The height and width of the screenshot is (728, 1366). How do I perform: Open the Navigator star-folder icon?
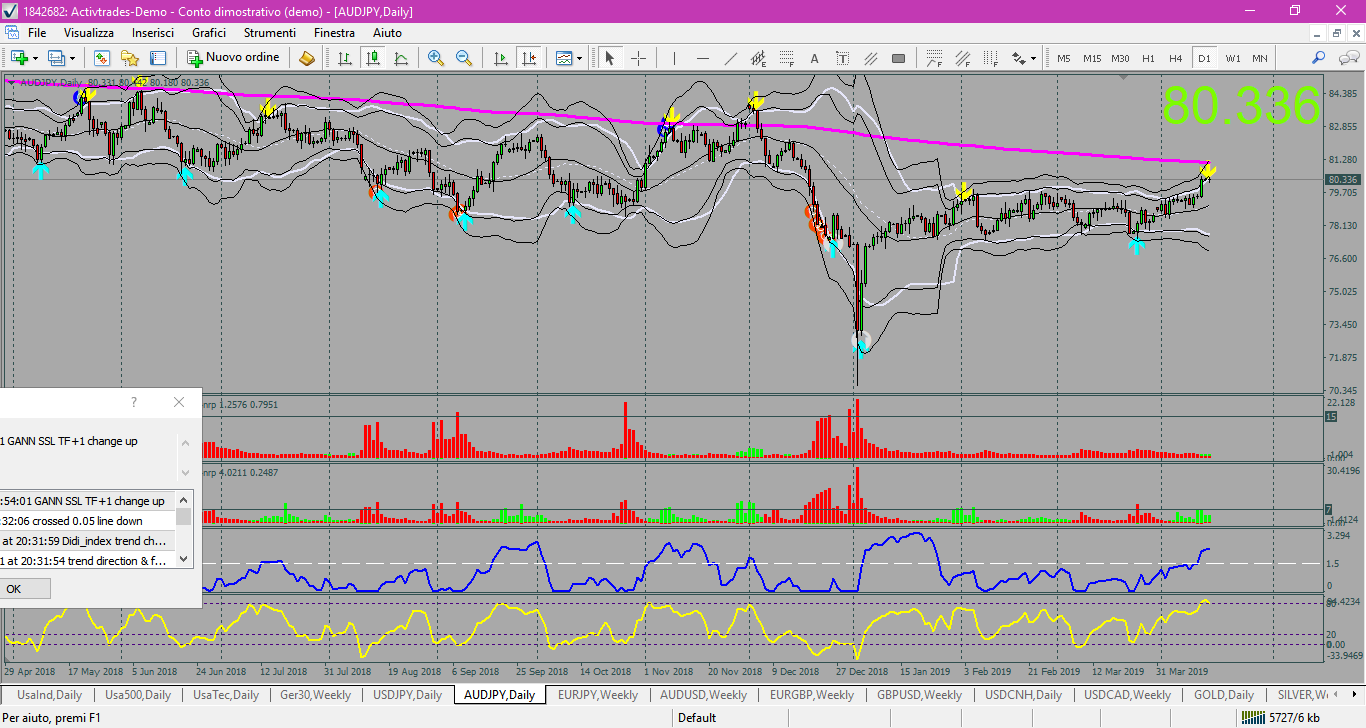pyautogui.click(x=130, y=58)
